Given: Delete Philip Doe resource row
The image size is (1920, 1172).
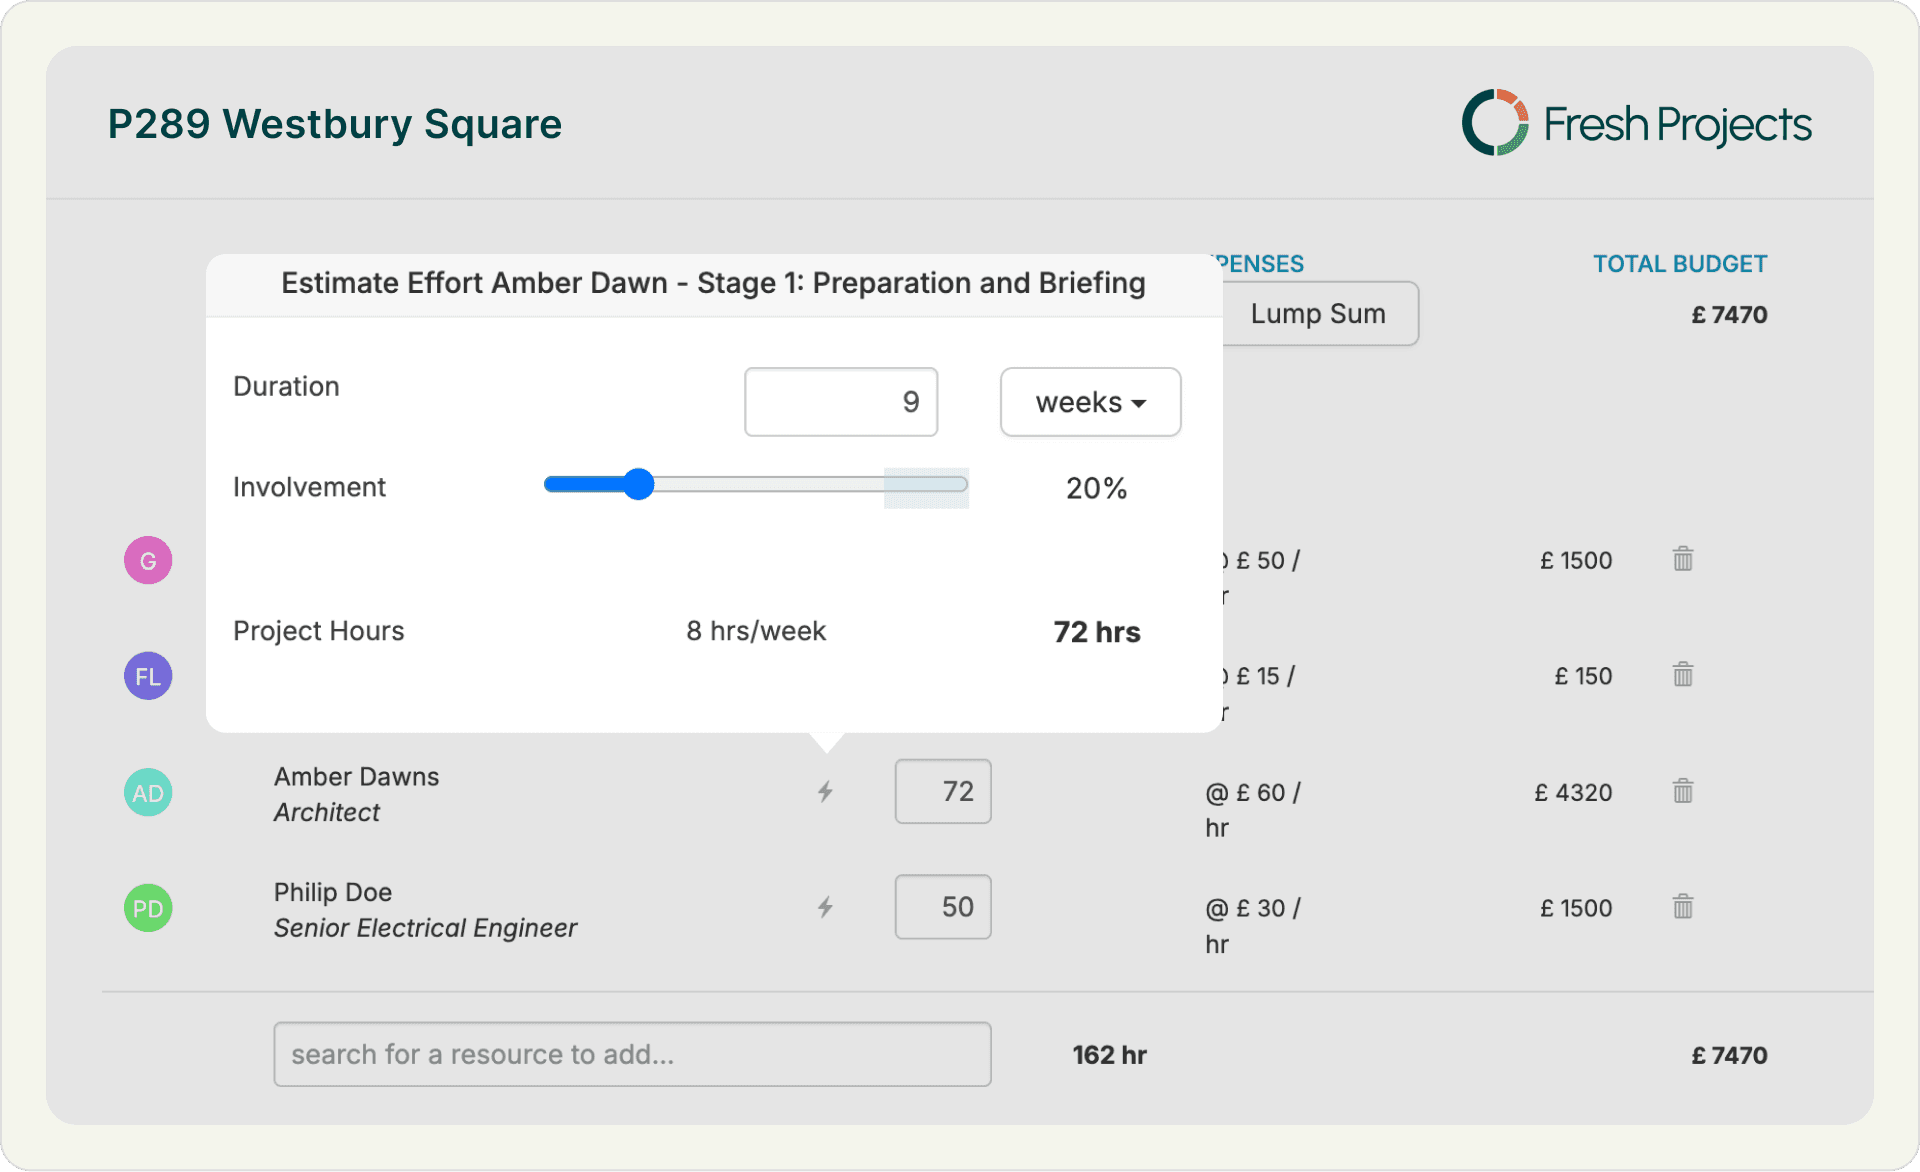Looking at the screenshot, I should [x=1683, y=907].
